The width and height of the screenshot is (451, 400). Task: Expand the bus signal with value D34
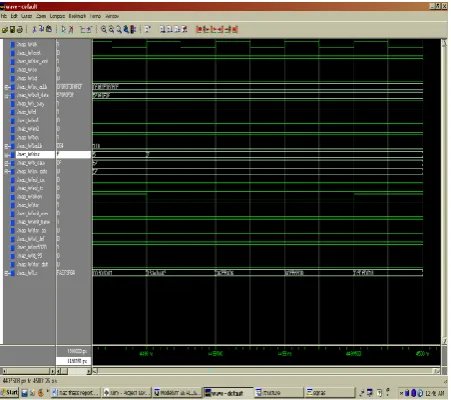pos(7,146)
